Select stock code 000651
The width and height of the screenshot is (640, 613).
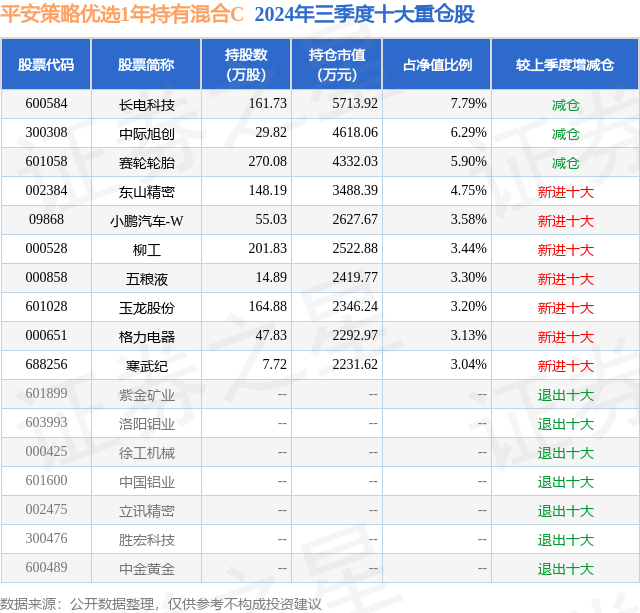pos(46,335)
